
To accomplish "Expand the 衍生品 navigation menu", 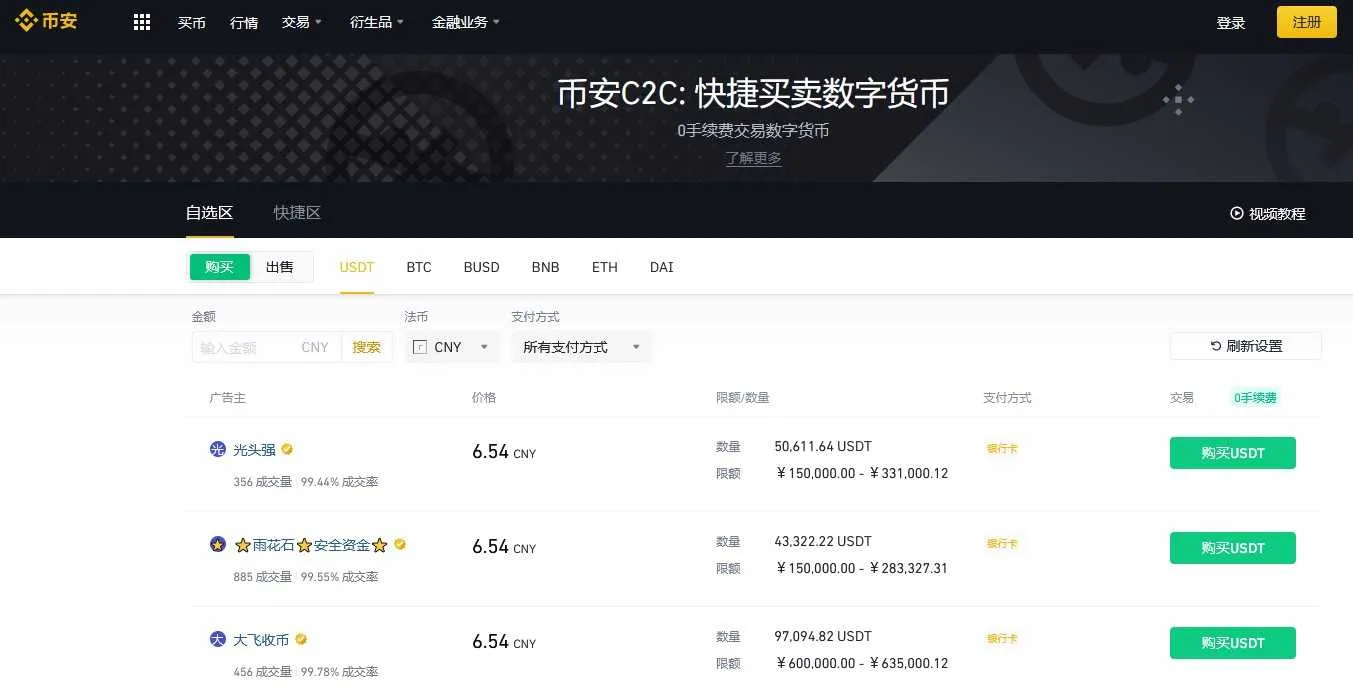I will click(377, 22).
